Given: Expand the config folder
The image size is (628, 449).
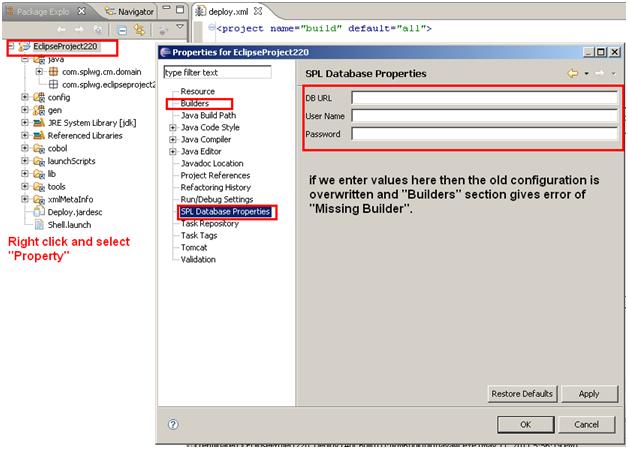Looking at the screenshot, I should pos(25,97).
